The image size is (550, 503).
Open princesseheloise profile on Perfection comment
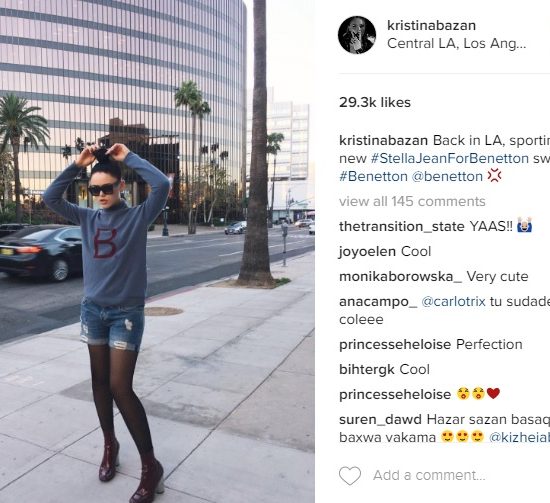coord(395,344)
